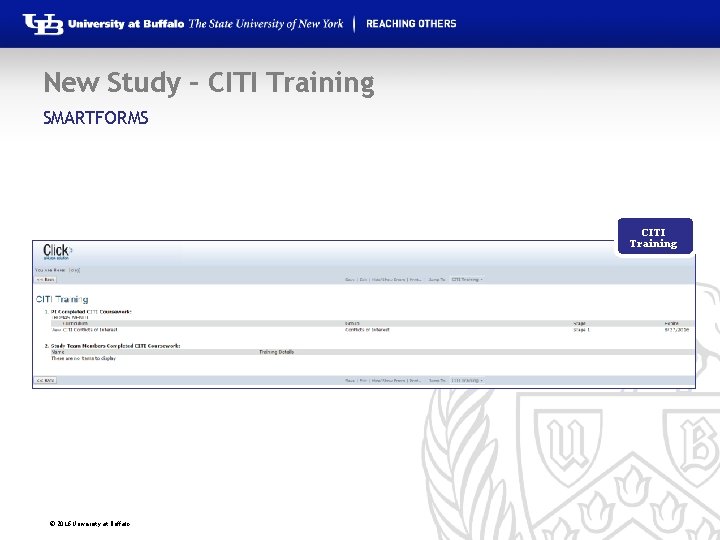Click Exit in the footer toolbar
Viewport: 720px width, 540px height.
tap(363, 381)
